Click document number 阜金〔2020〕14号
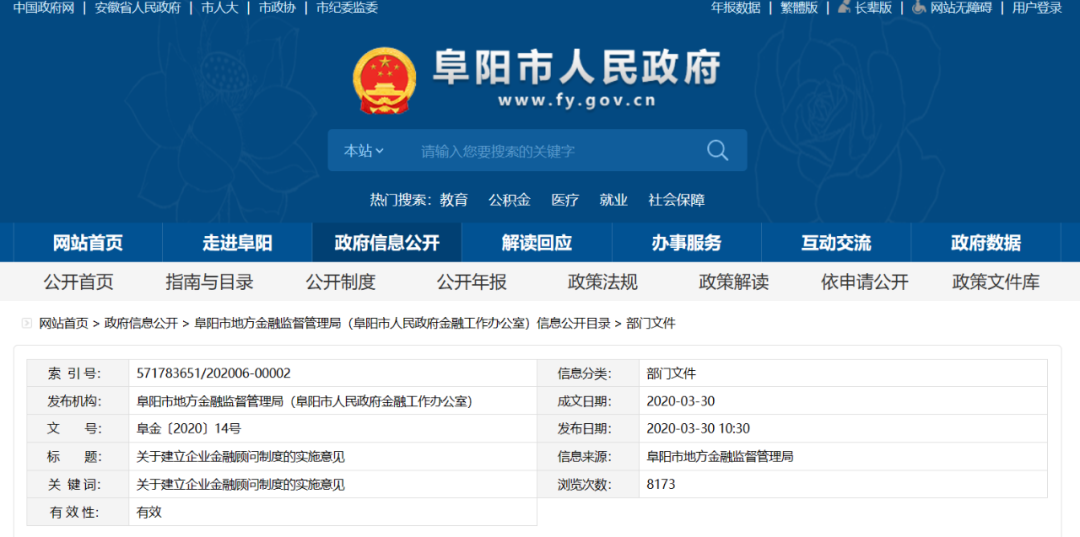The image size is (1080, 537). tap(189, 428)
